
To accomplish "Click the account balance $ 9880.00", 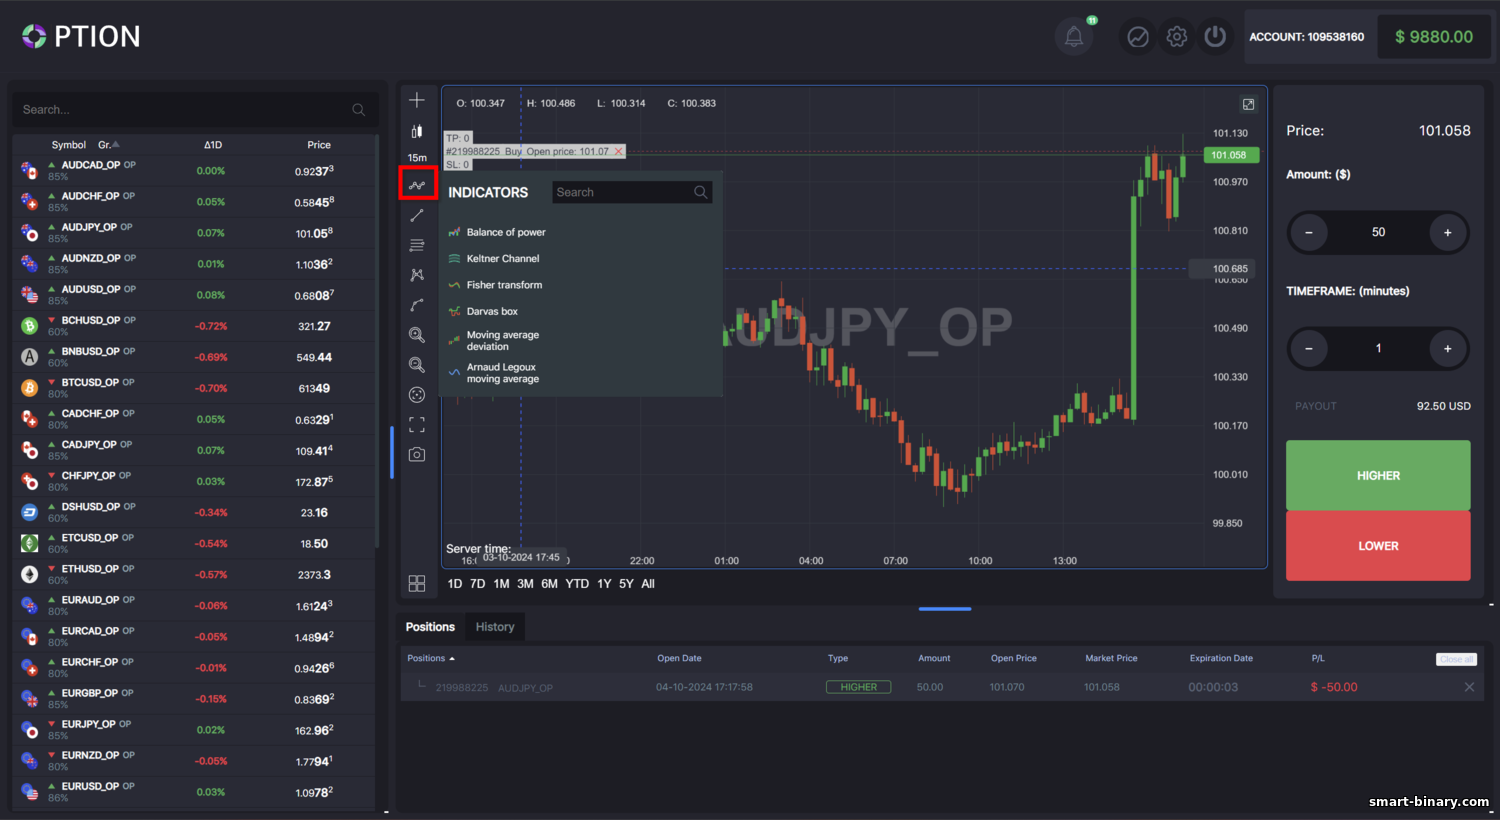I will click(1434, 37).
